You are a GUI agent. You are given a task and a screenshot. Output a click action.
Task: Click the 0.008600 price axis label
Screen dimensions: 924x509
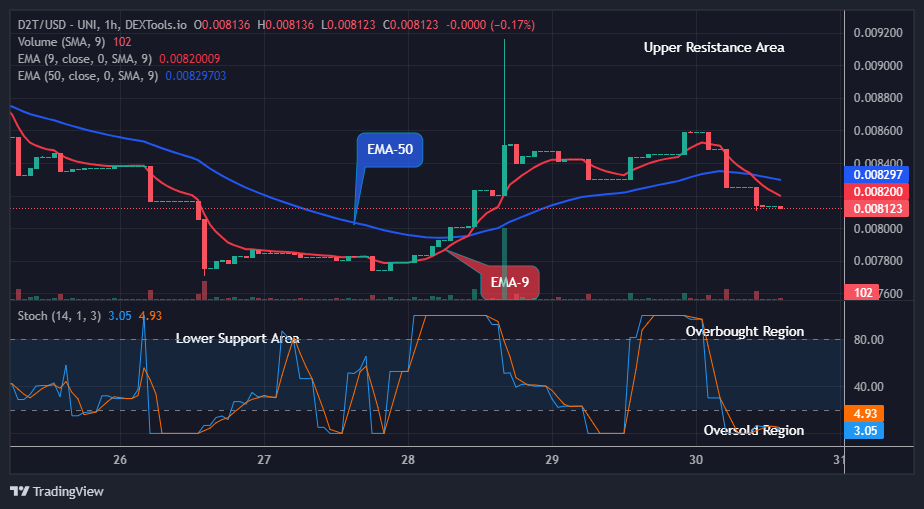[x=878, y=130]
